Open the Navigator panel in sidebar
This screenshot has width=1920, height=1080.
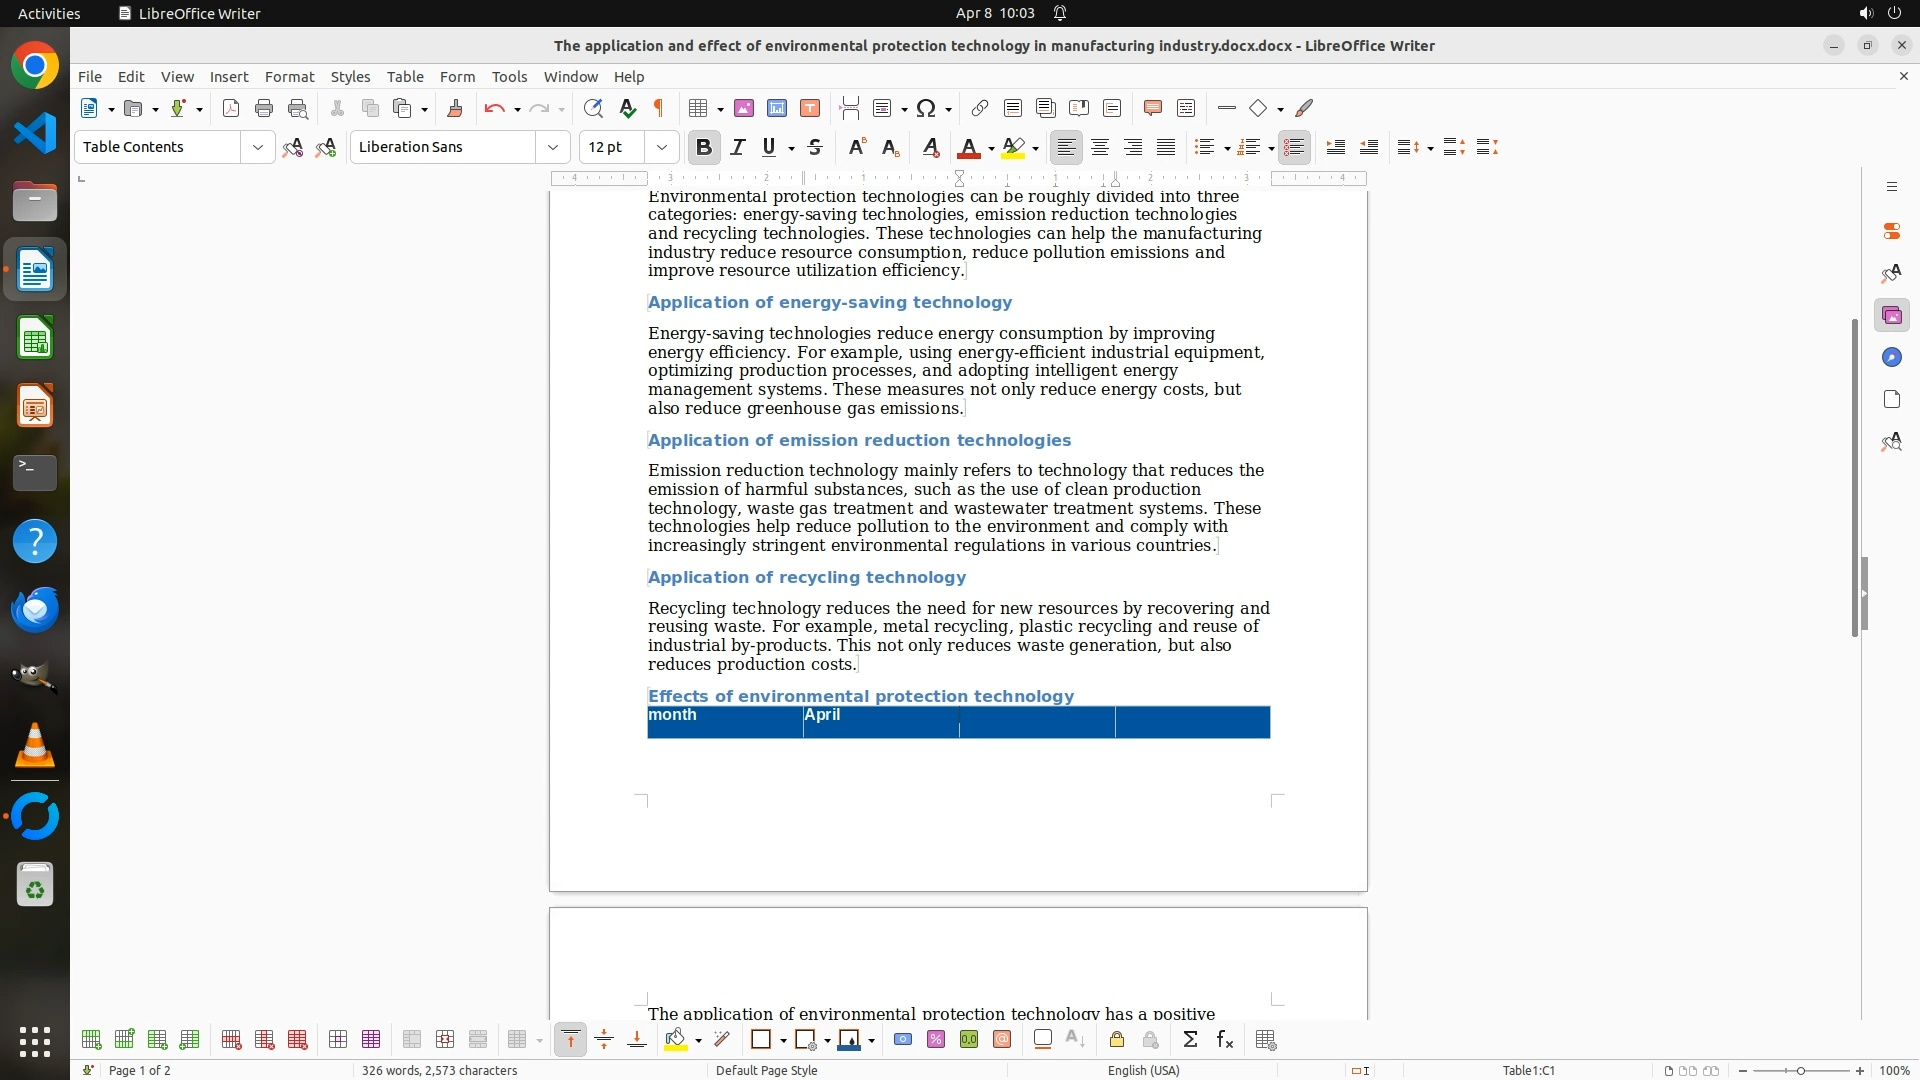[x=1891, y=358]
